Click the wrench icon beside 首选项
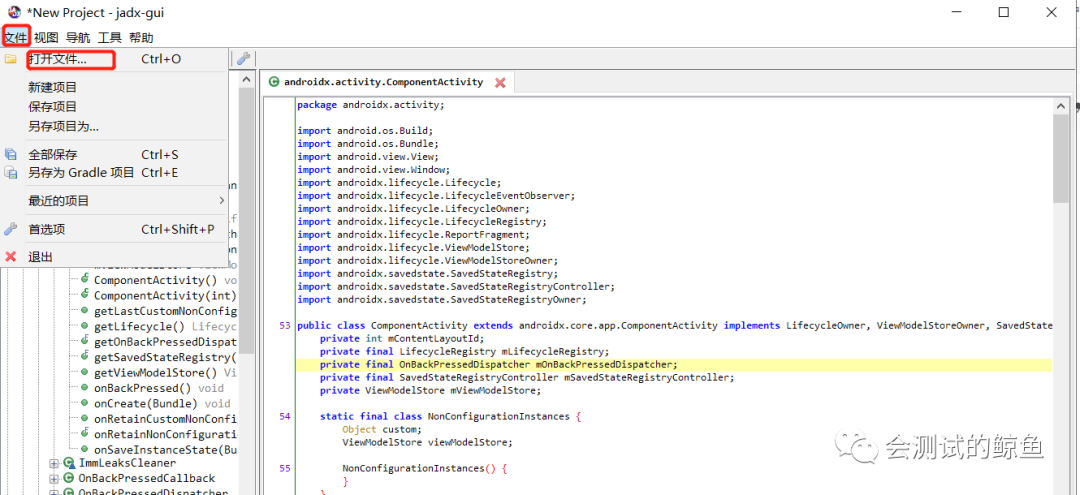The image size is (1080, 495). coord(10,229)
